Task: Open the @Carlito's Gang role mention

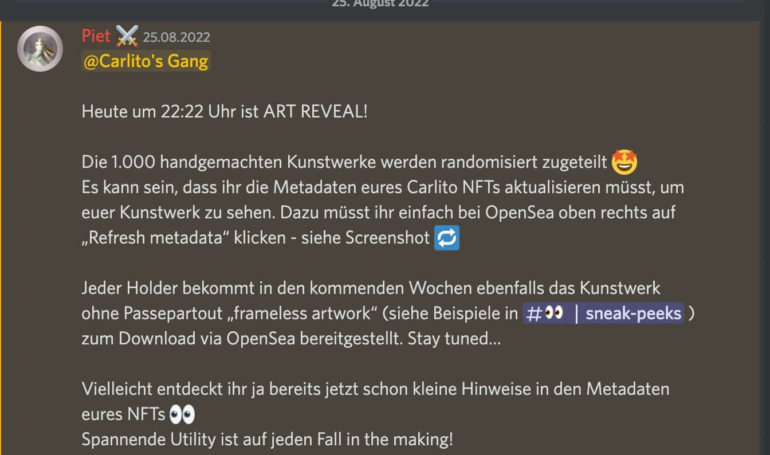Action: pos(146,61)
